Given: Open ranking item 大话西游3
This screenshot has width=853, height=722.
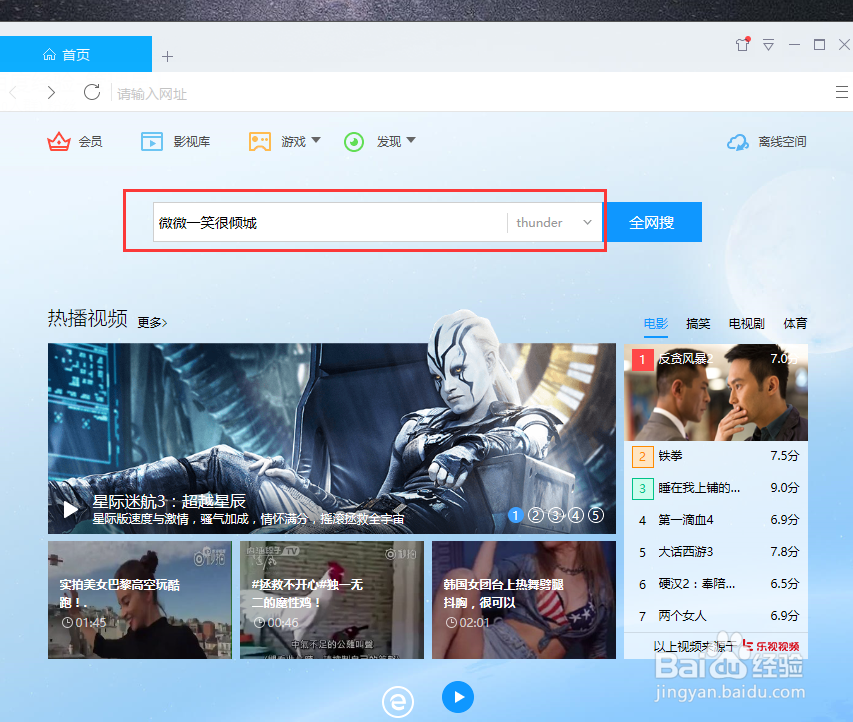Looking at the screenshot, I should (x=716, y=552).
